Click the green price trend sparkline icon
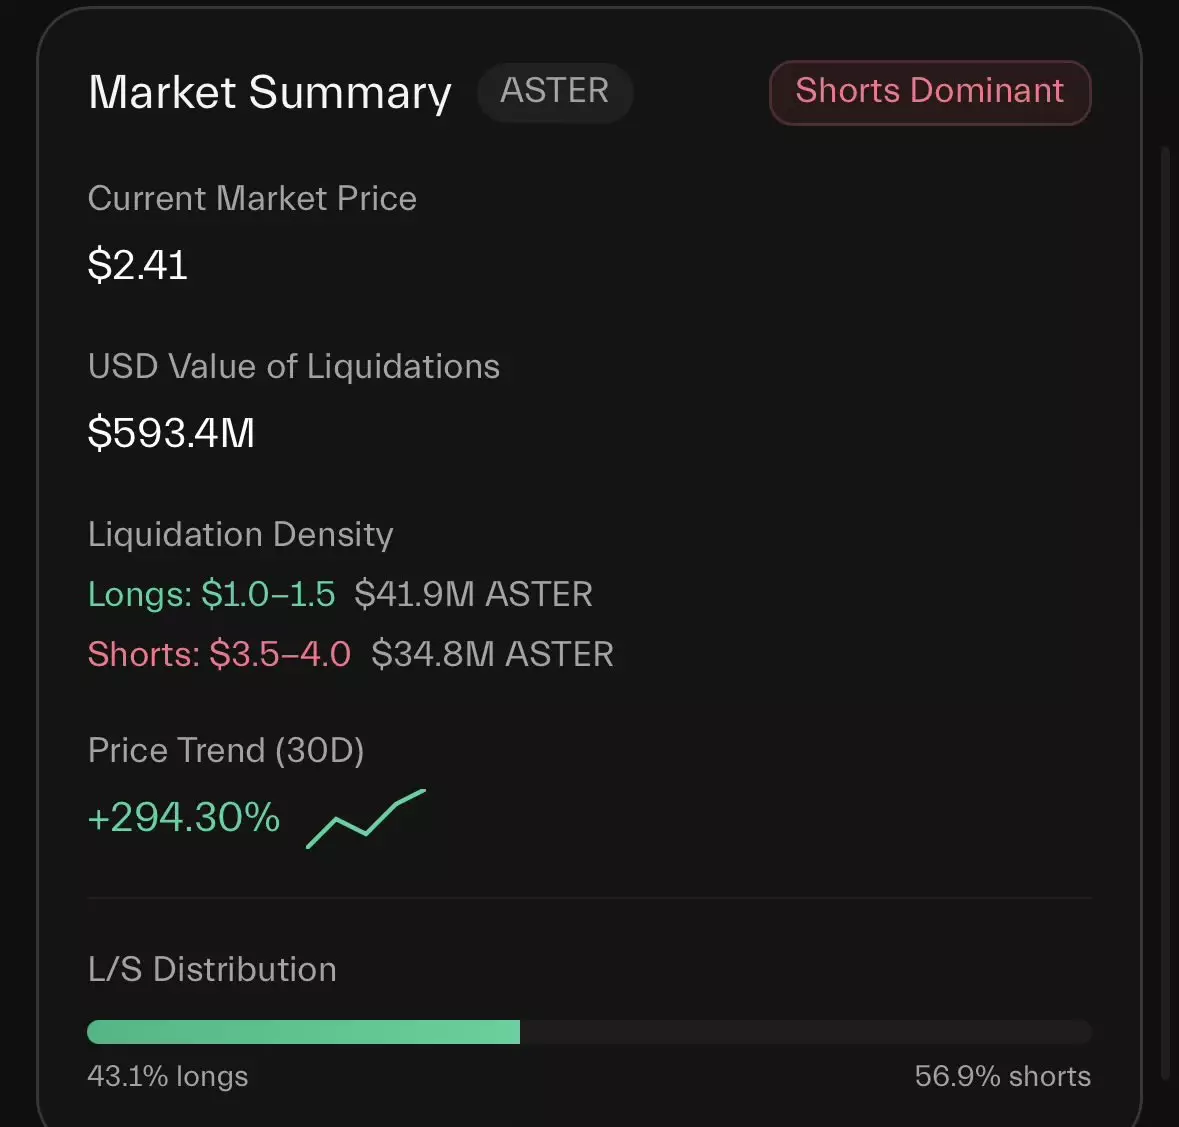 click(366, 819)
